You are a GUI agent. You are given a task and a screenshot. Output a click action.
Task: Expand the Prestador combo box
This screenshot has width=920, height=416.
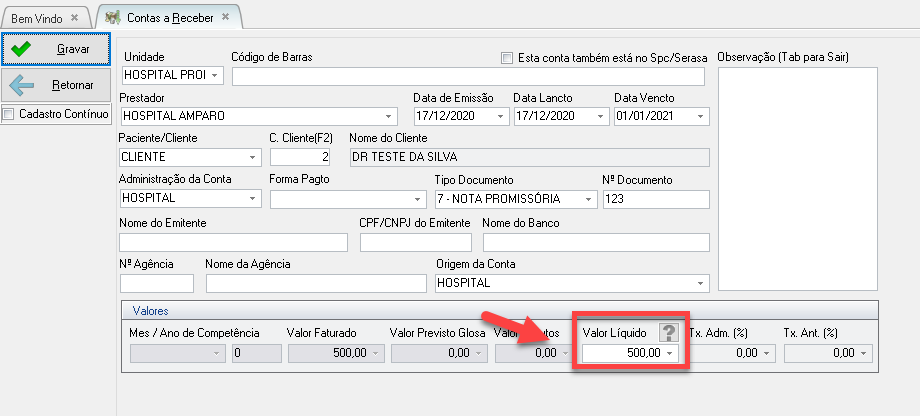pyautogui.click(x=389, y=116)
